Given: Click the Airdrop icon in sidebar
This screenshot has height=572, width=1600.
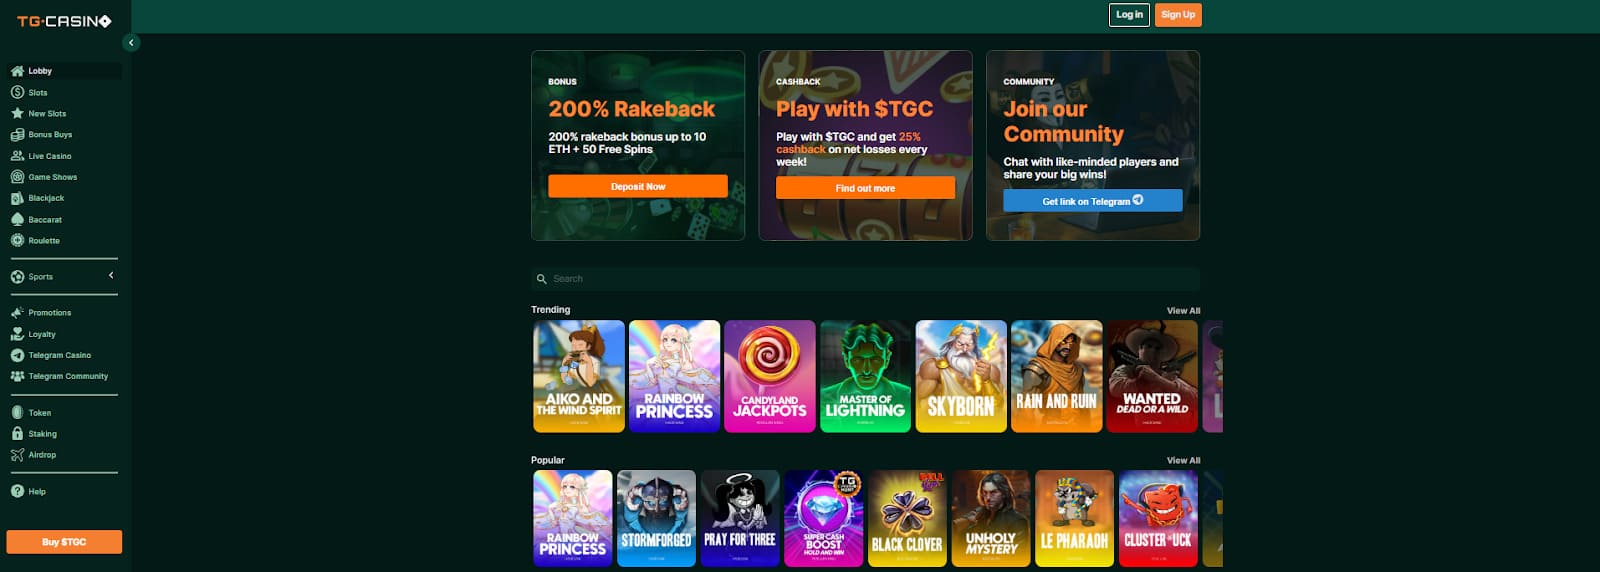Looking at the screenshot, I should [x=17, y=455].
